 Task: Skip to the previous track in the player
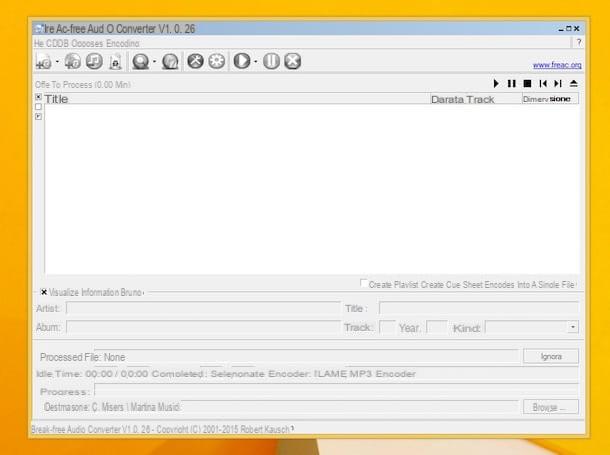click(543, 84)
